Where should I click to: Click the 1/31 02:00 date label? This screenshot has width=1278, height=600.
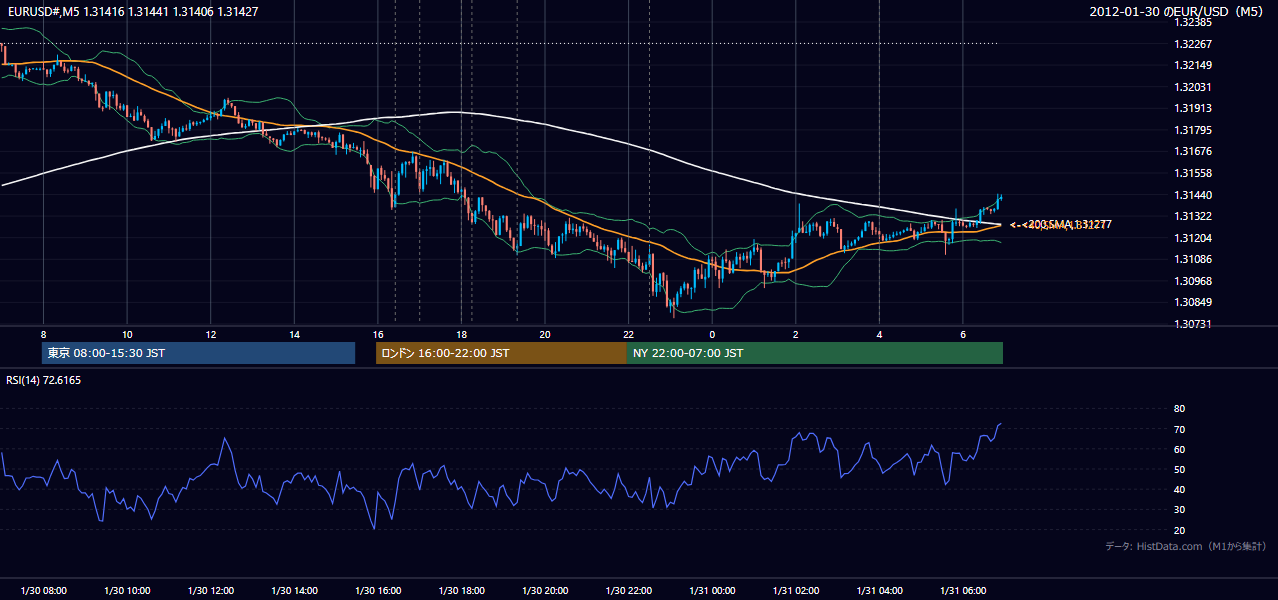click(795, 591)
